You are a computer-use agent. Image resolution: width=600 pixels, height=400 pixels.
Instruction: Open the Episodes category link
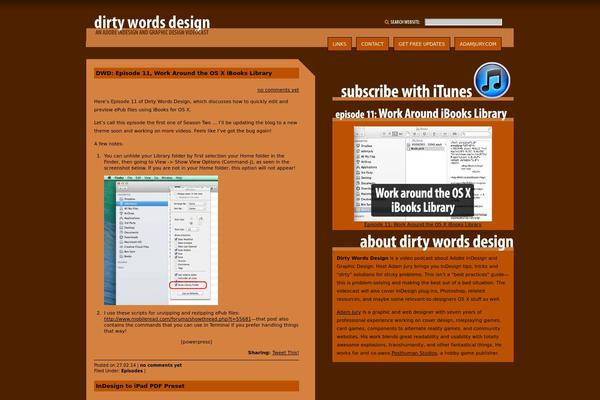(x=132, y=371)
